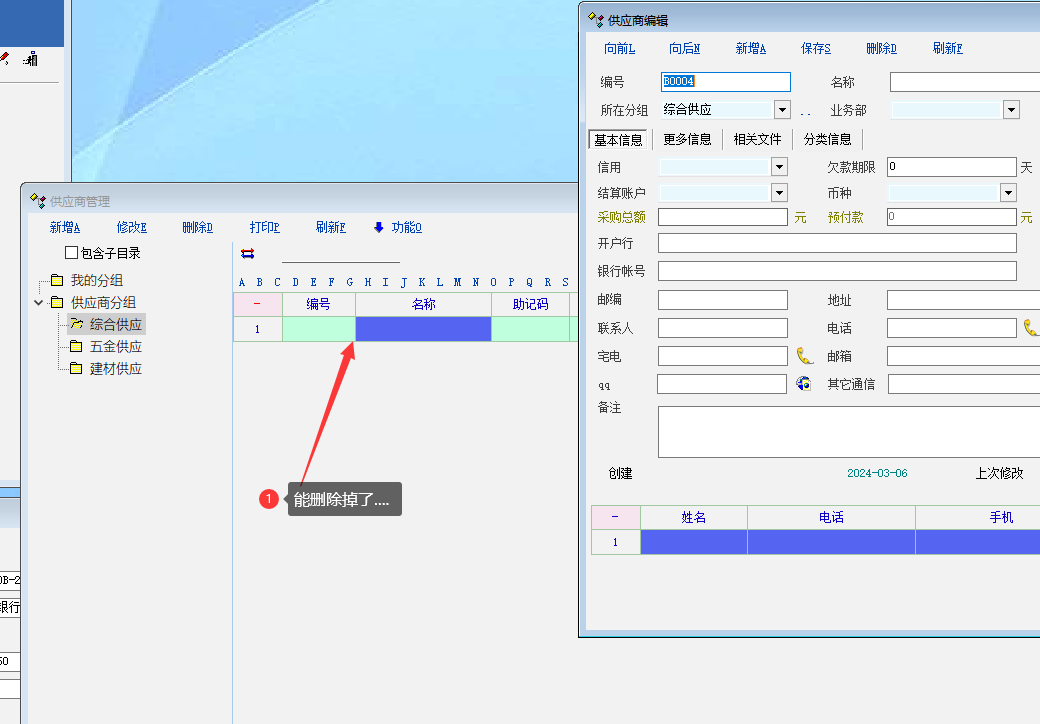Click the phone icon next to 宅电 field
Viewport: 1040px width, 724px height.
click(805, 355)
